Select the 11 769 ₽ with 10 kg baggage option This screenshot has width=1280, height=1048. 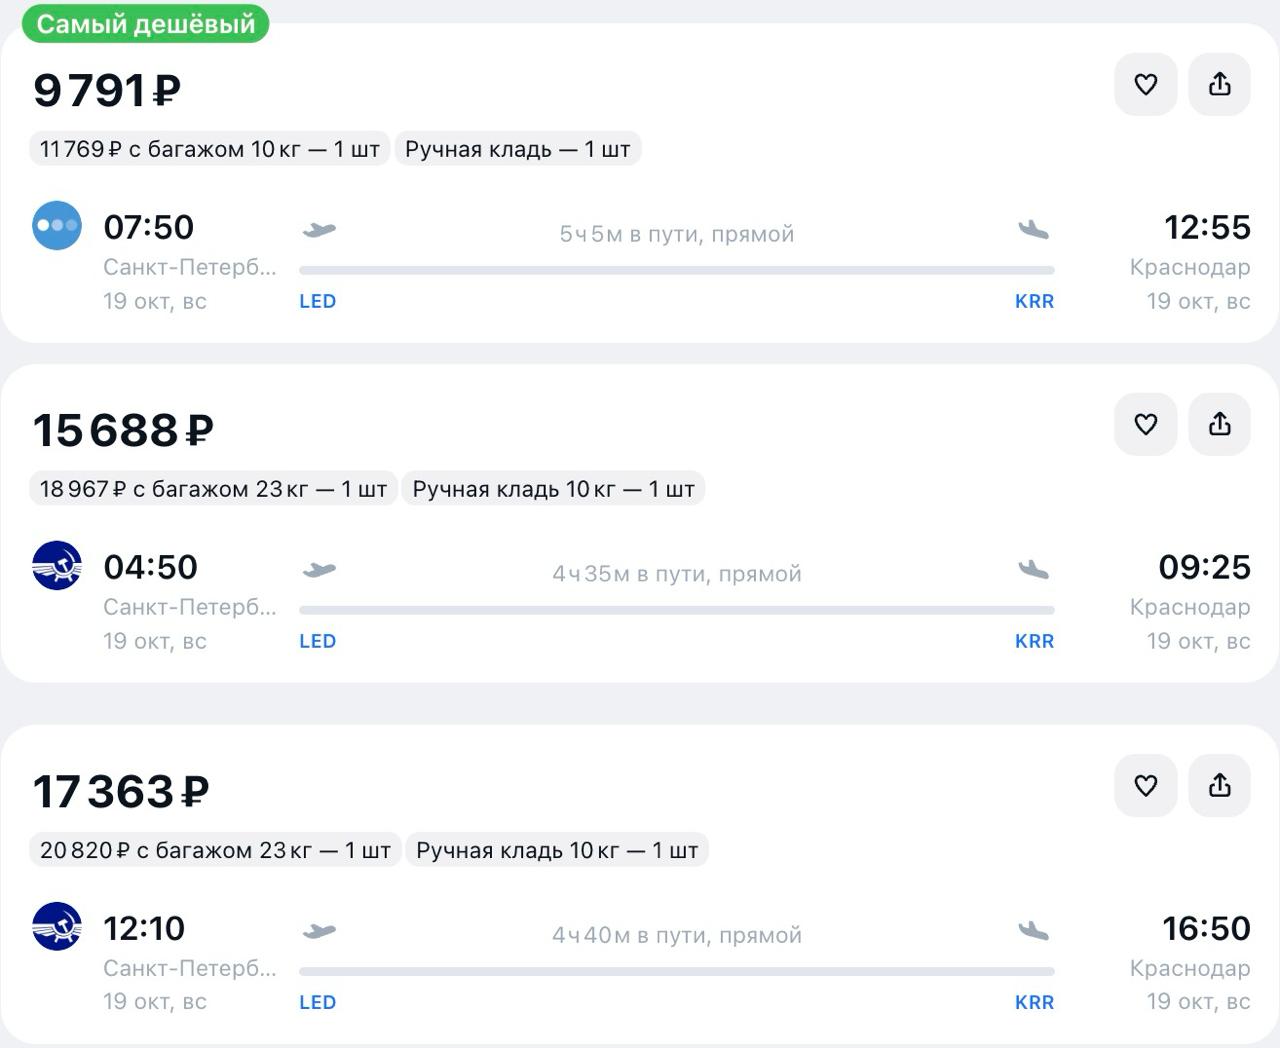tap(210, 149)
